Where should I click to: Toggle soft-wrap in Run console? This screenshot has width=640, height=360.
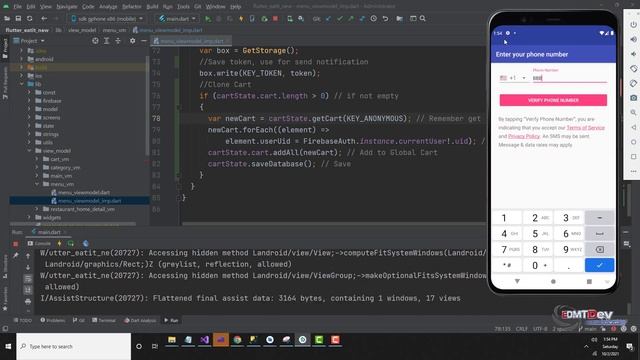pos(28,279)
